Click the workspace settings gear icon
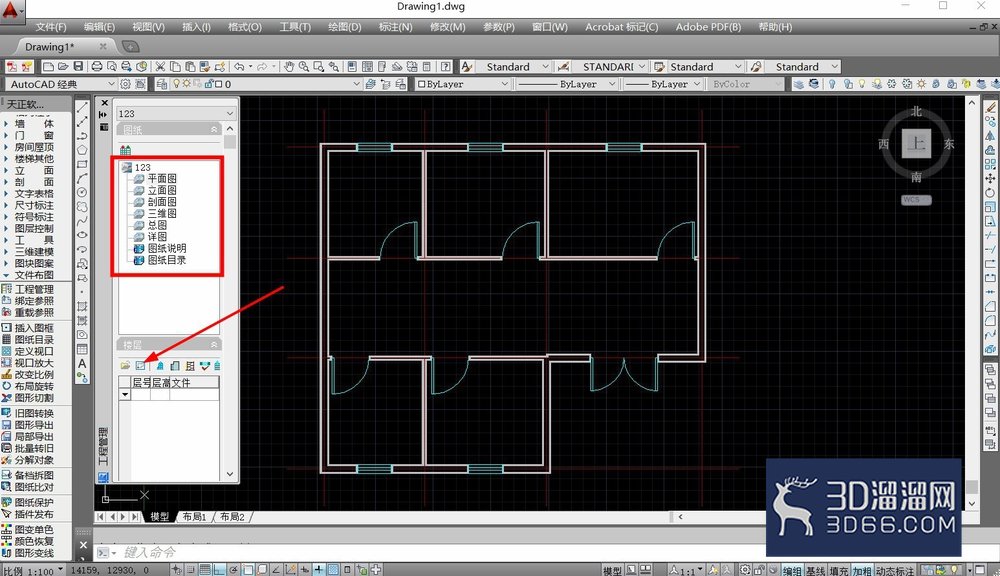The height and width of the screenshot is (576, 1000). tap(126, 84)
